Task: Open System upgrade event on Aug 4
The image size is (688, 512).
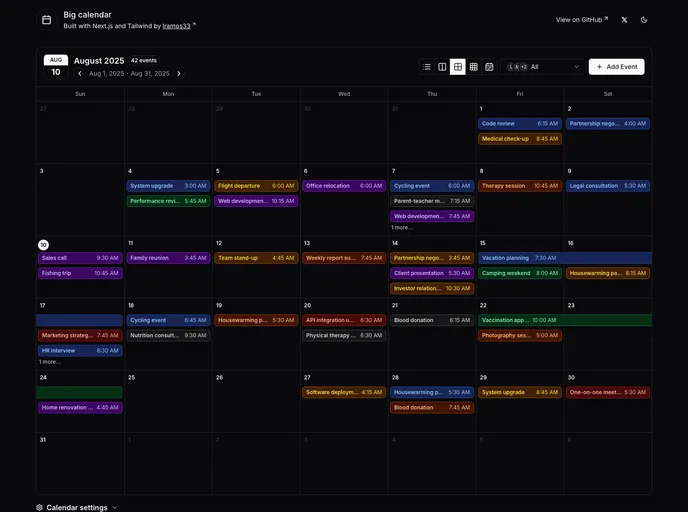Action: click(168, 186)
